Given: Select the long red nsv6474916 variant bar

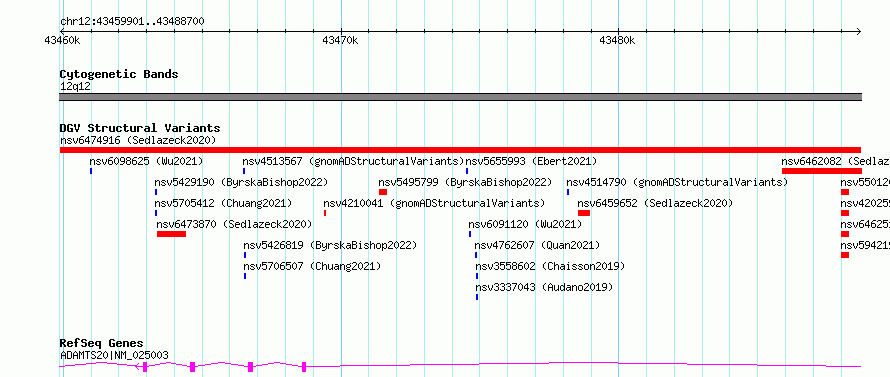Looking at the screenshot, I should tap(460, 150).
